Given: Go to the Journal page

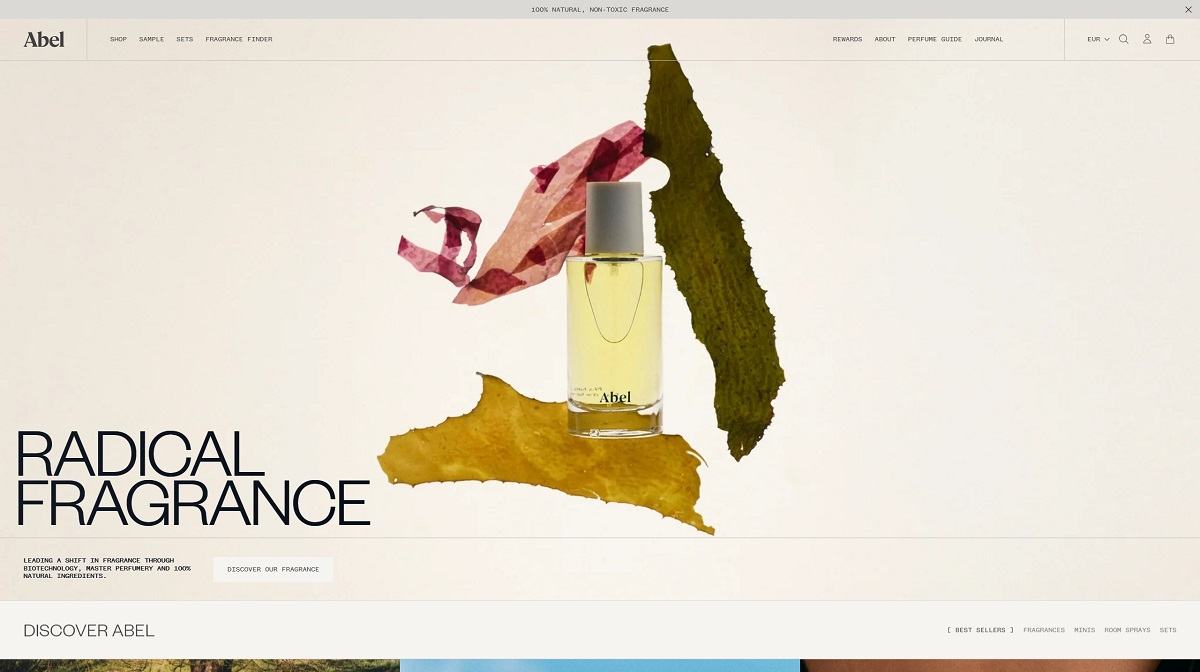Looking at the screenshot, I should 989,39.
